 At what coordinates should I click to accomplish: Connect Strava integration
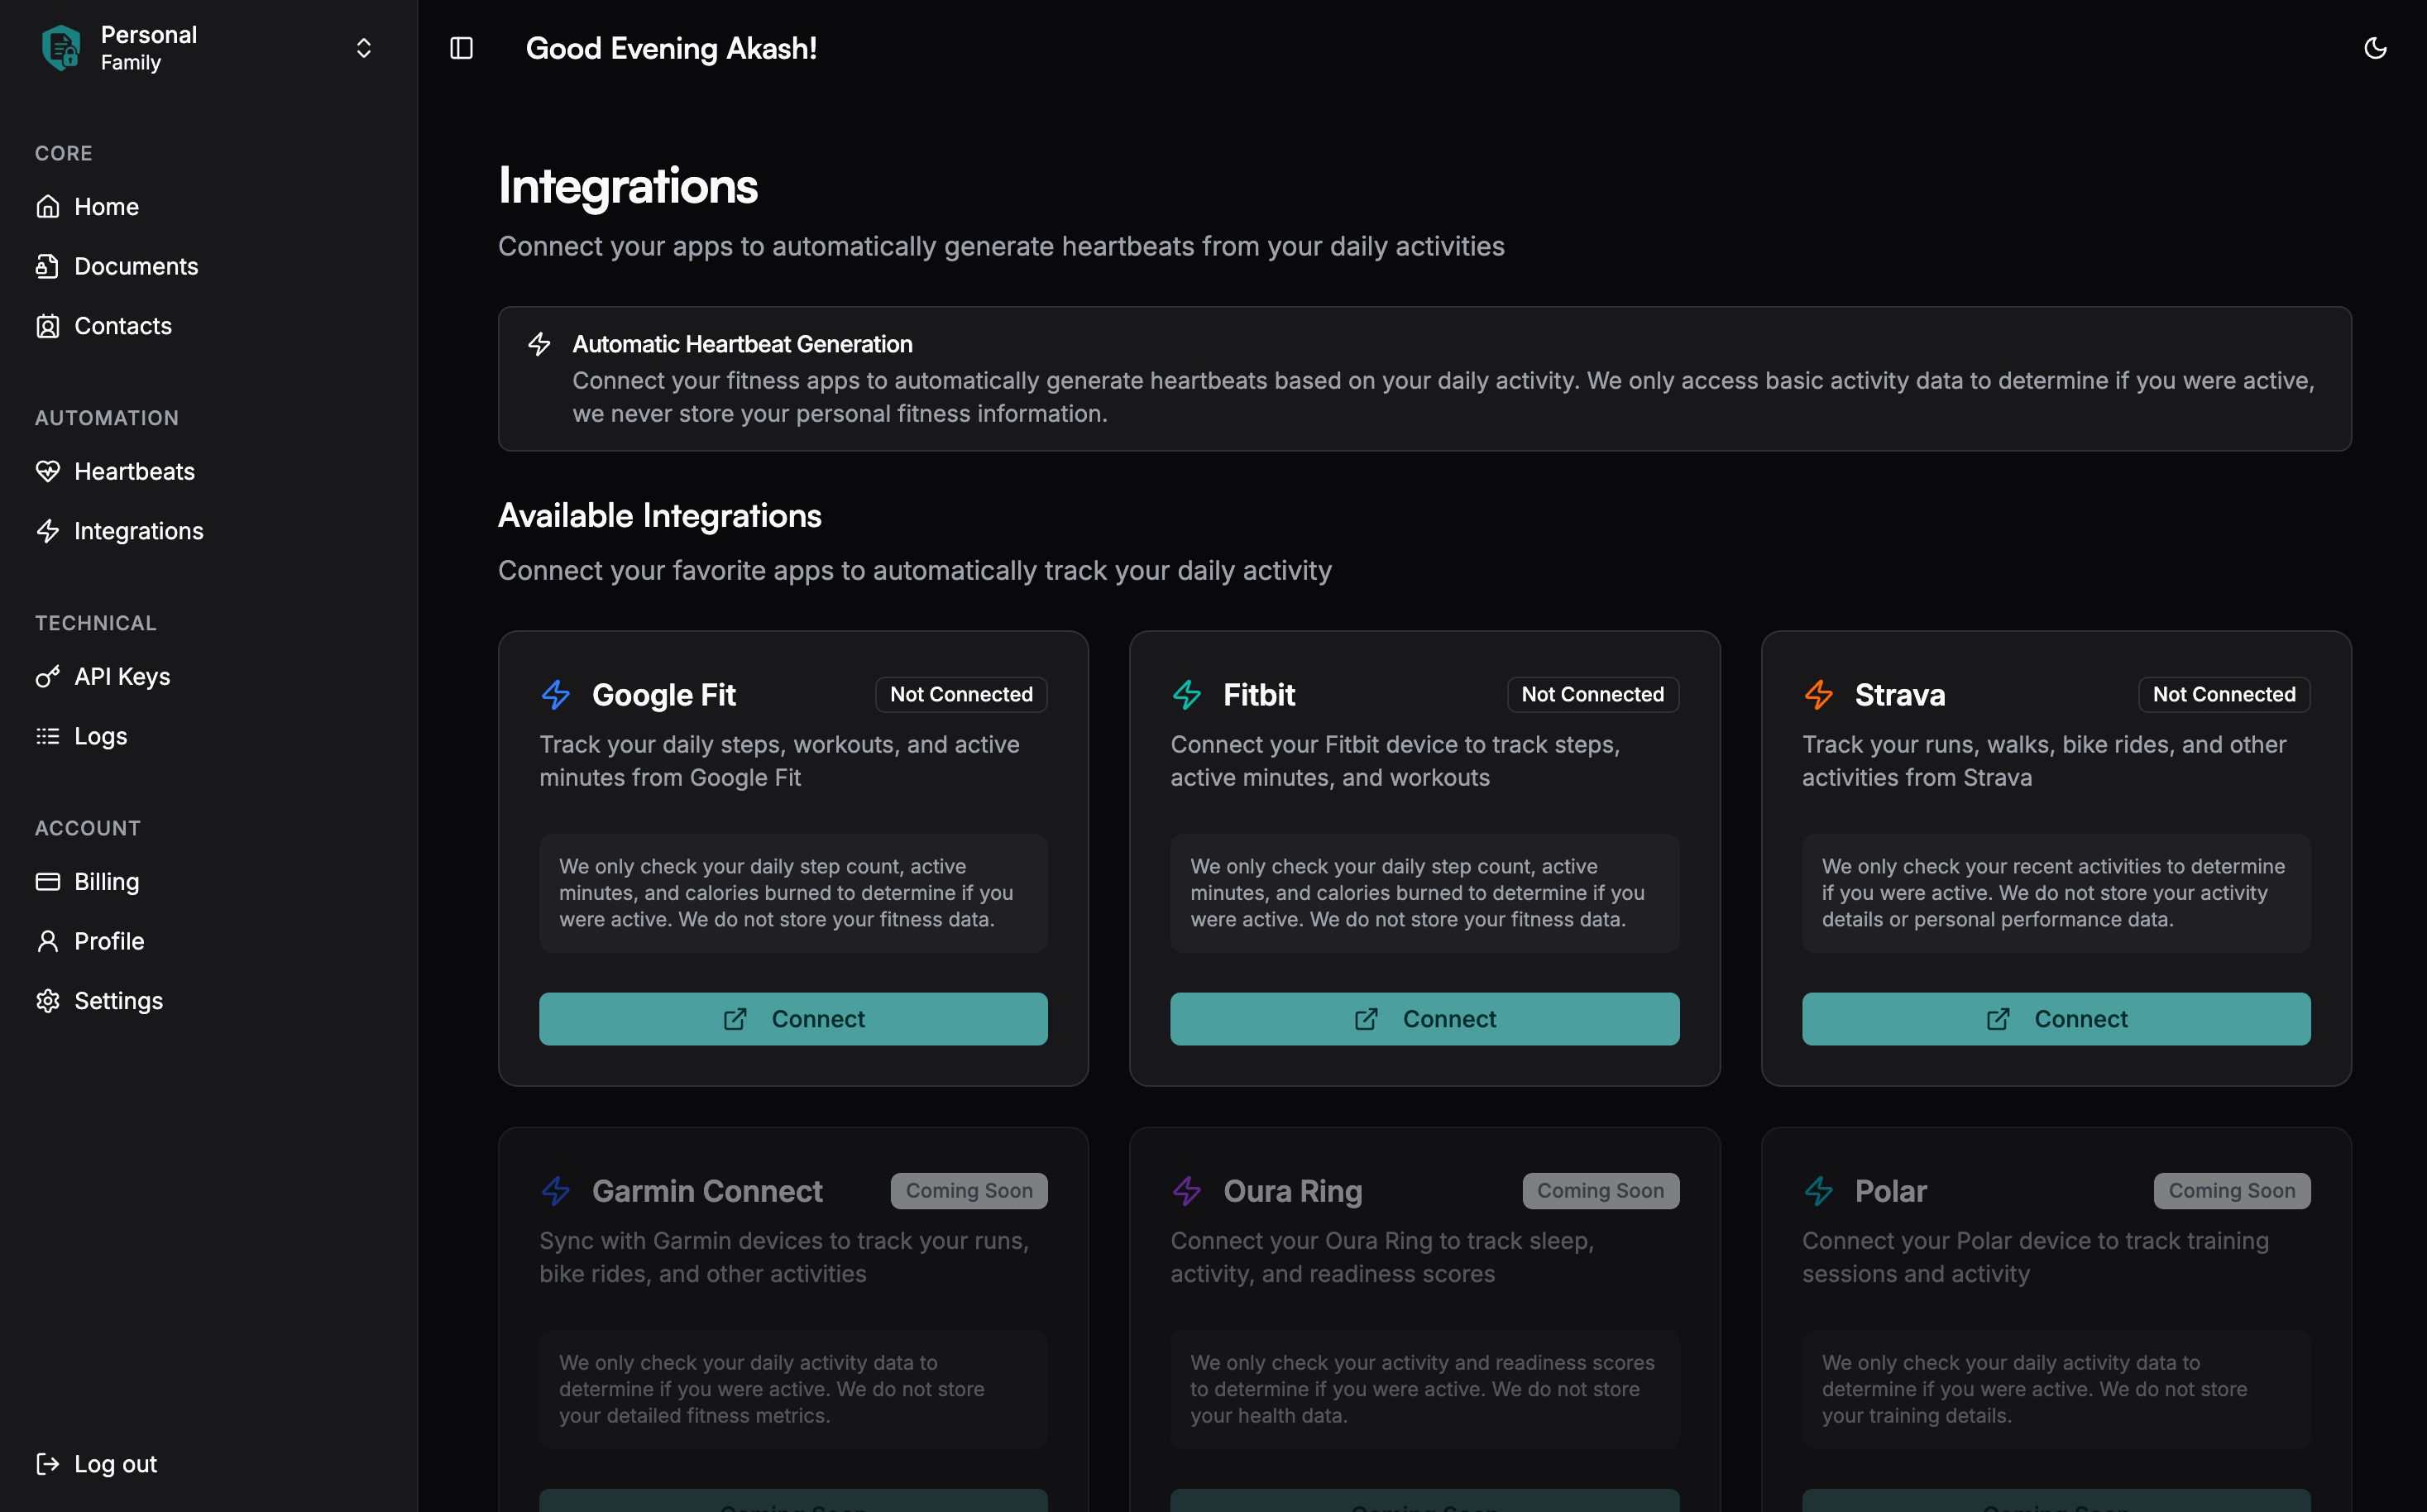(x=2056, y=1019)
